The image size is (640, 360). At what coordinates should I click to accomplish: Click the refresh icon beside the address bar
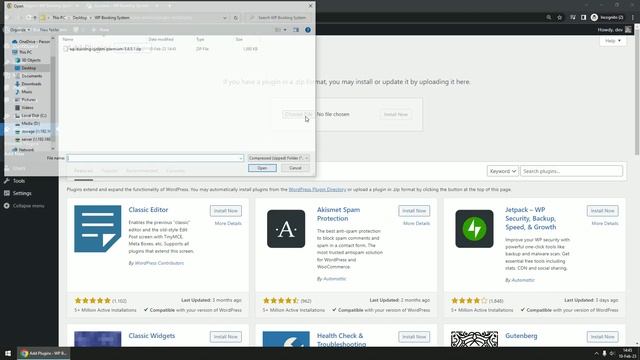coord(236,18)
